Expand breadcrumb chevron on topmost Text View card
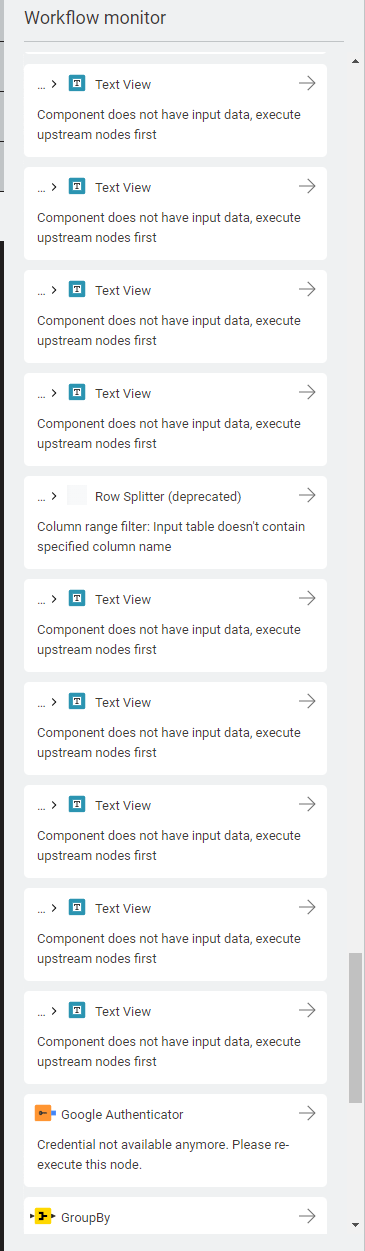 click(54, 84)
